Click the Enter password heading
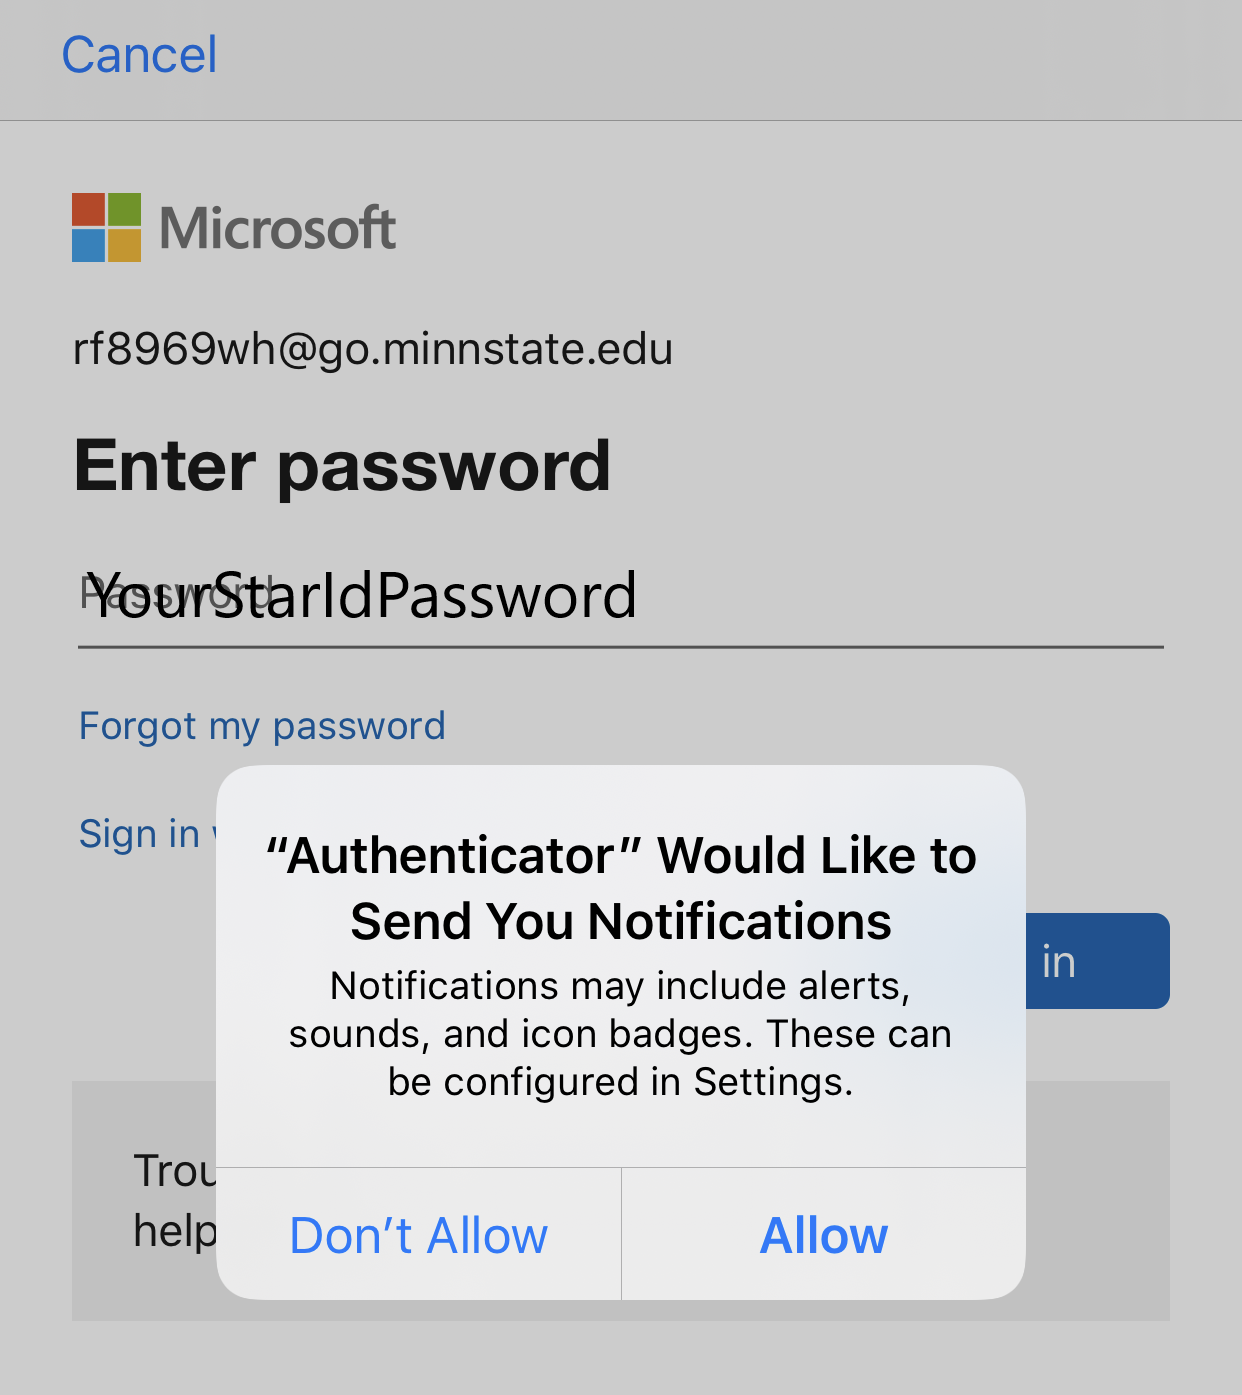Viewport: 1242px width, 1395px height. point(342,466)
